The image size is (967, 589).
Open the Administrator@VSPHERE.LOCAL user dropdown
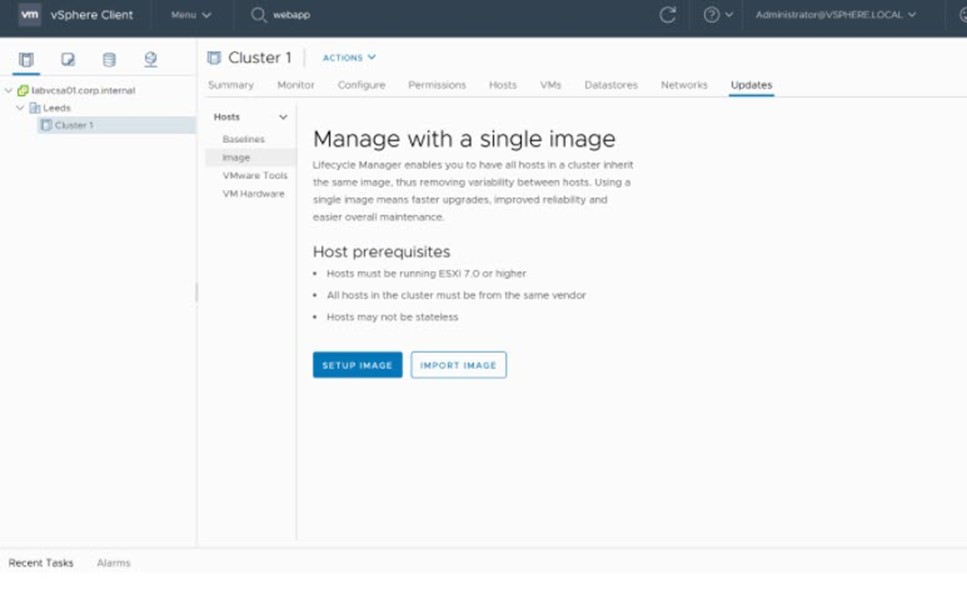click(x=836, y=15)
